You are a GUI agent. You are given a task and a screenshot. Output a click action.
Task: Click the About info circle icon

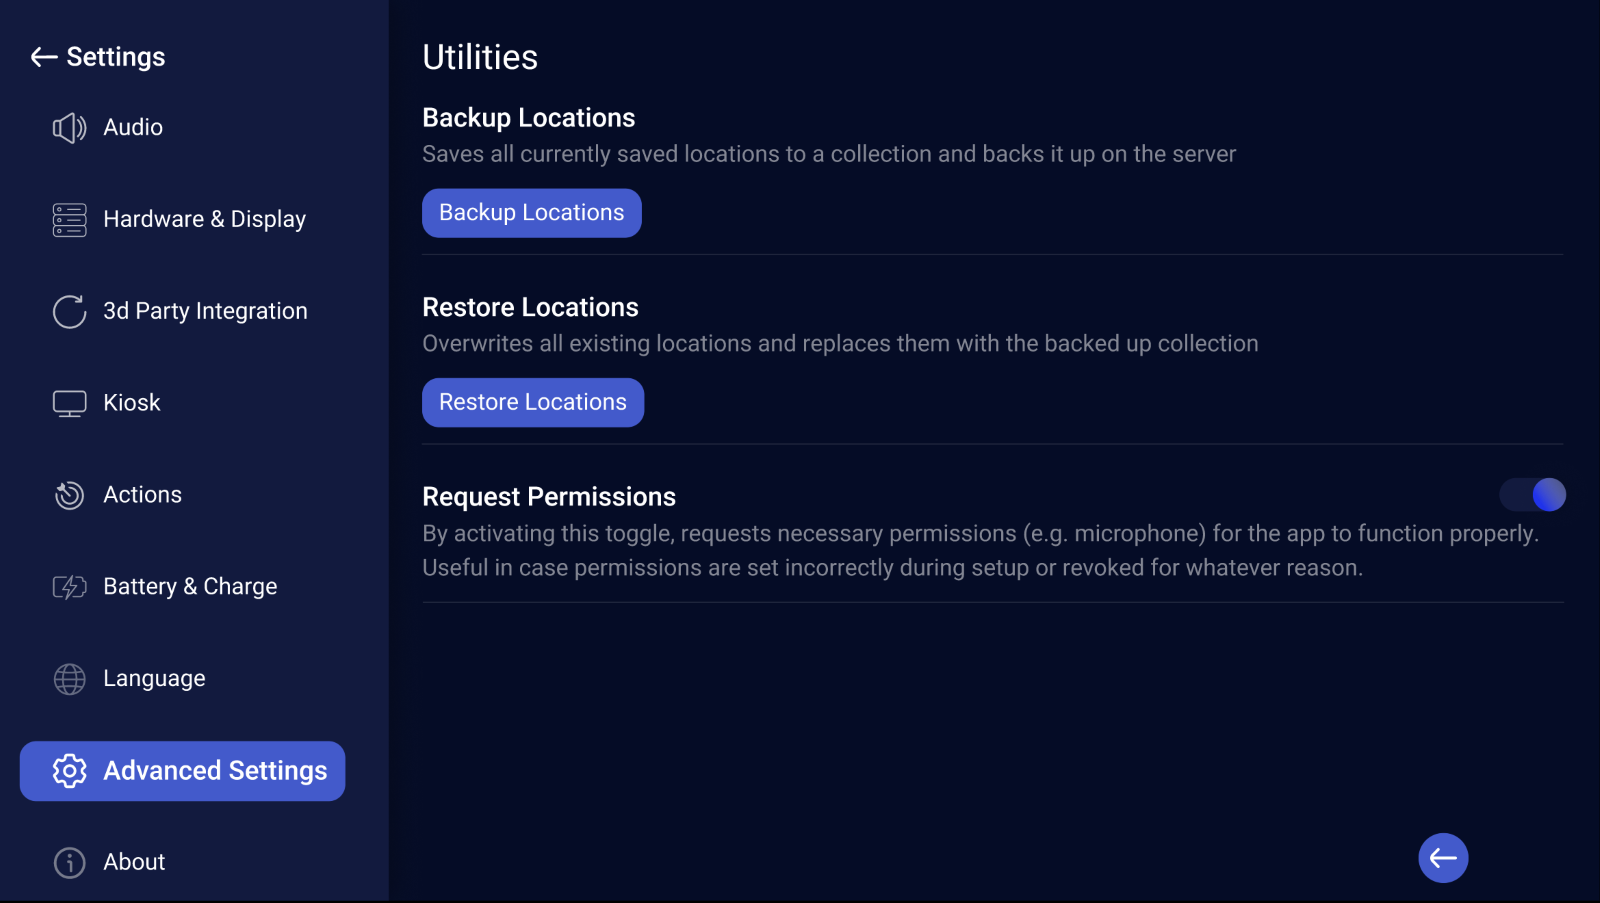click(x=69, y=862)
